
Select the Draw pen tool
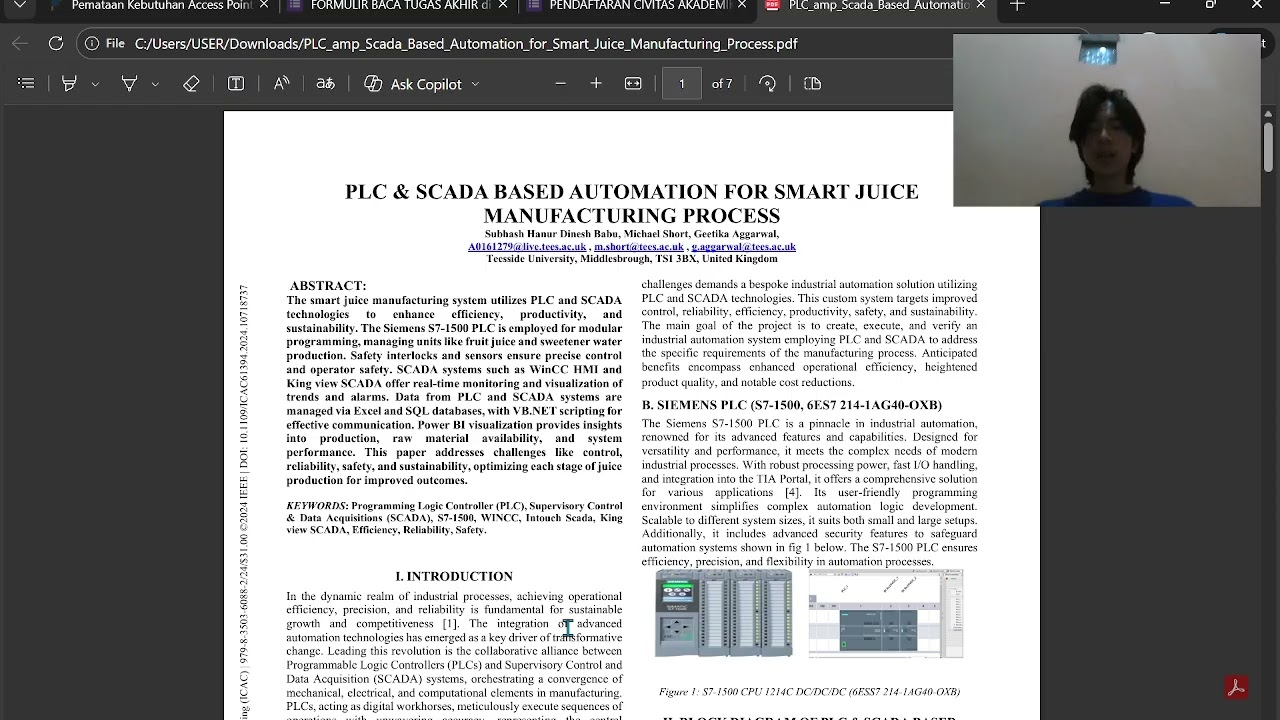pyautogui.click(x=129, y=84)
